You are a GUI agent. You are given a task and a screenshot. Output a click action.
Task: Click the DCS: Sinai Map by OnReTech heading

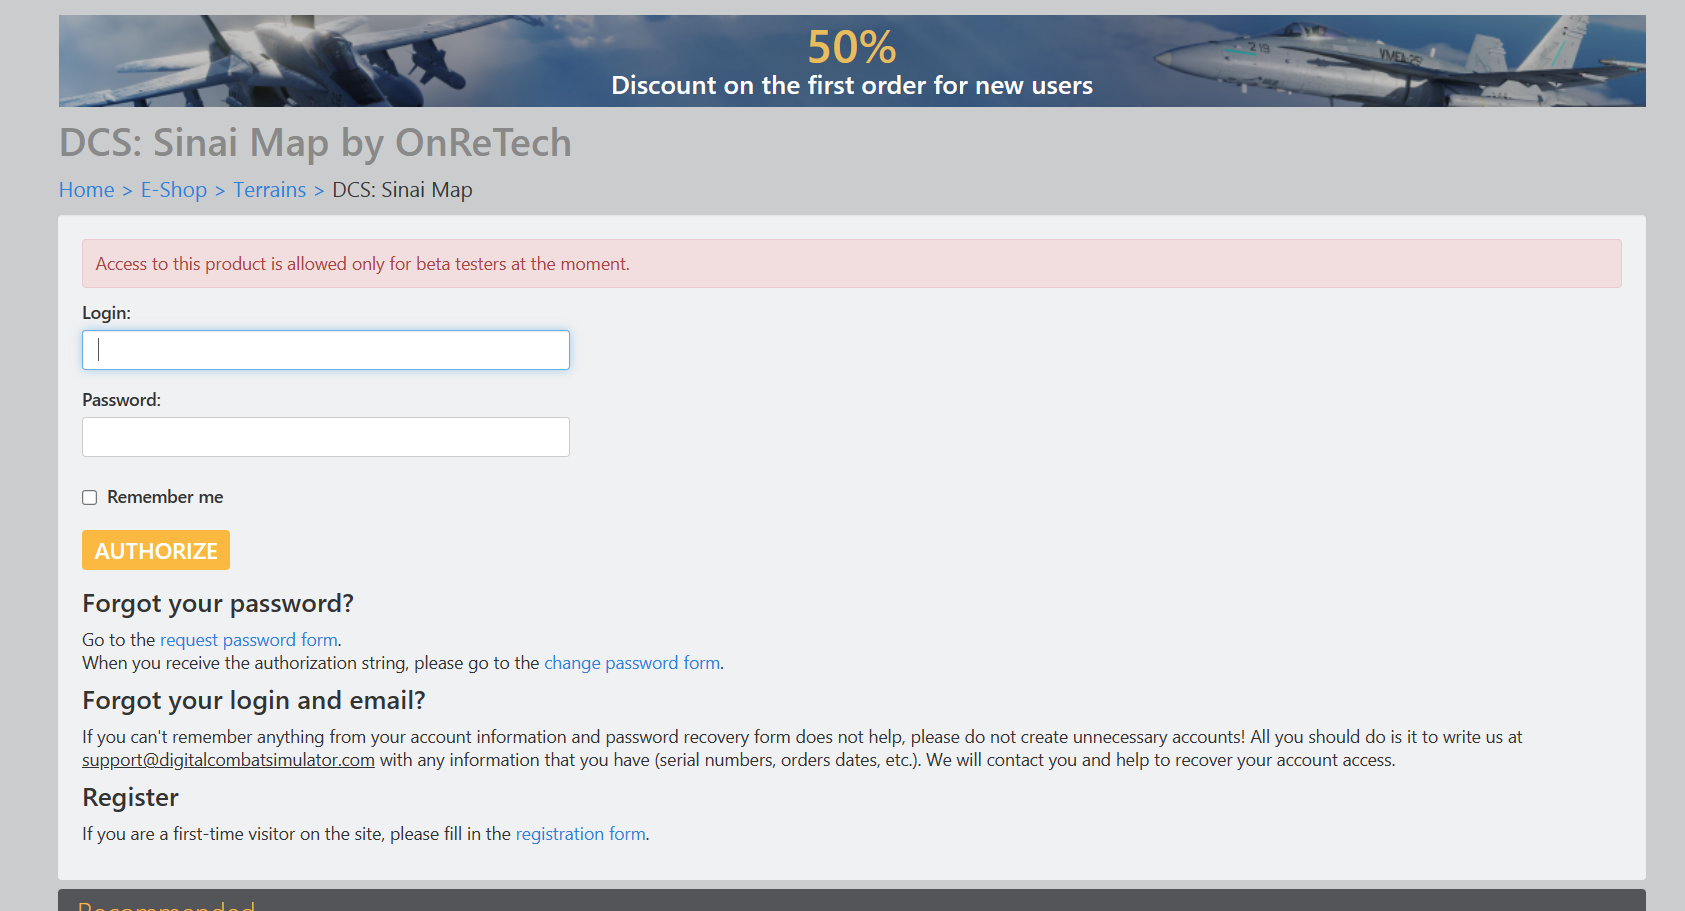pos(315,143)
